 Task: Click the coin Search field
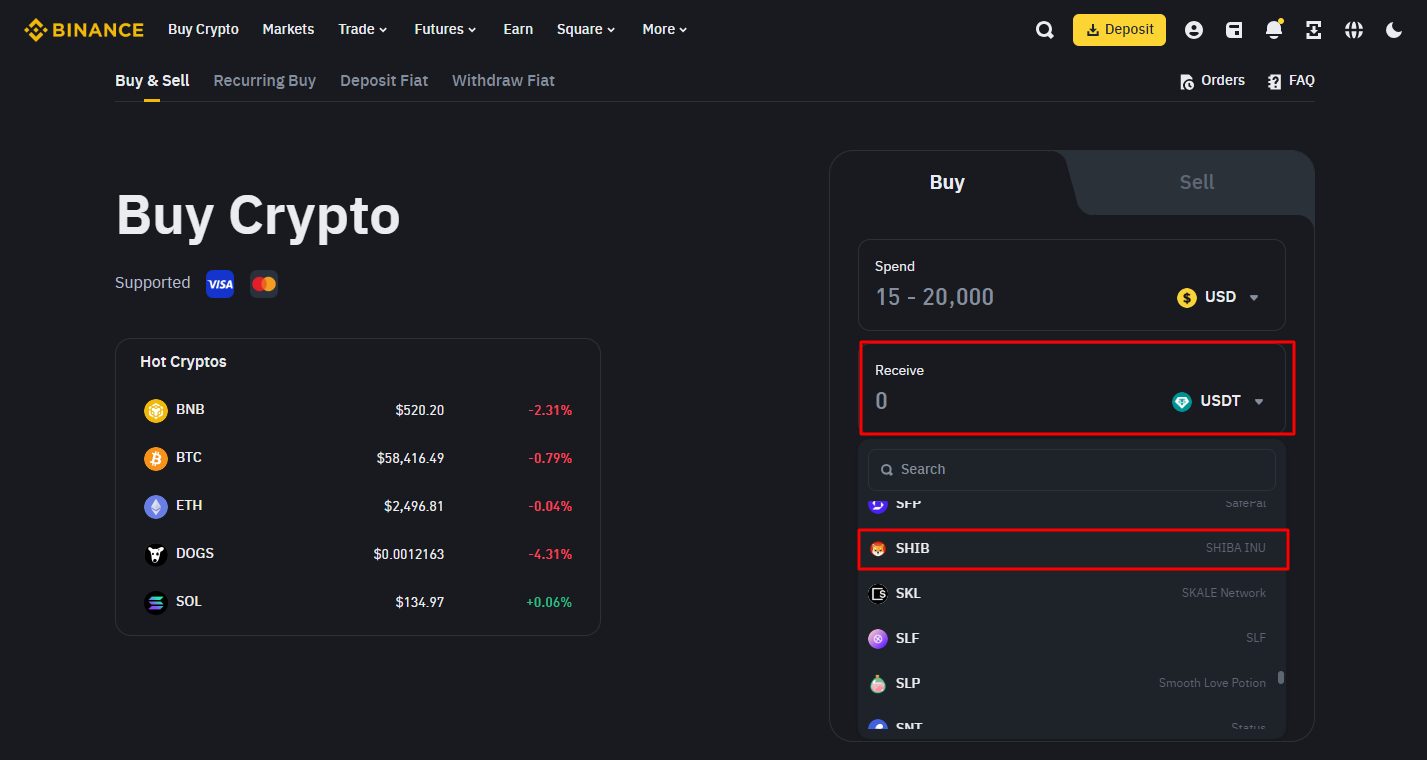pos(1072,469)
